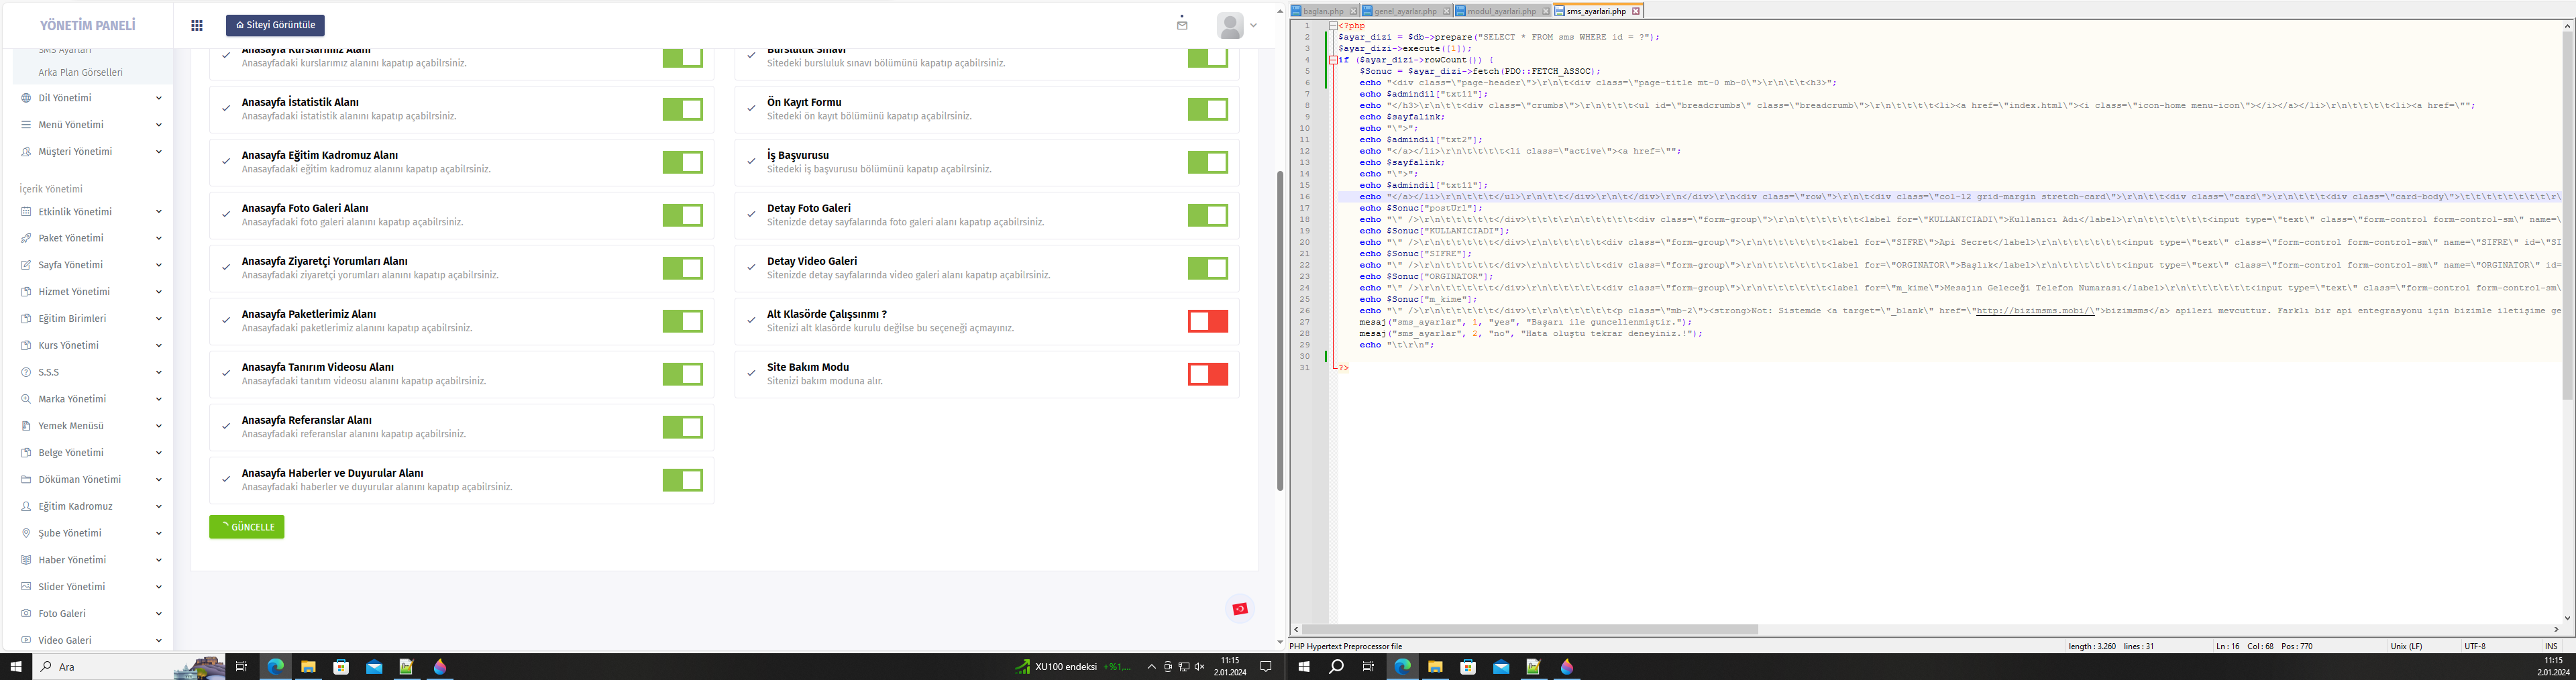Click the red floating chat icon
Image resolution: width=2576 pixels, height=680 pixels.
[x=1240, y=609]
